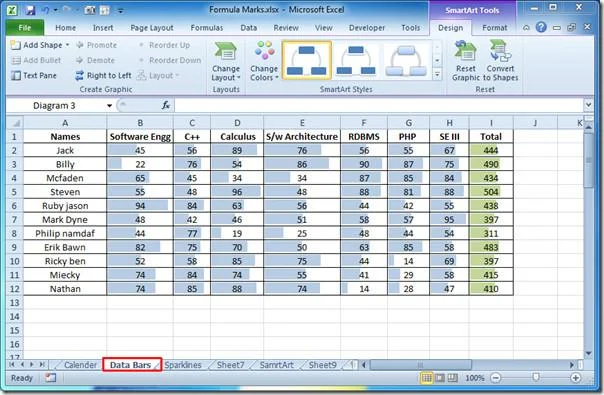Toggle the Text Pane
Screen dimensions: 604x395
click(34, 76)
